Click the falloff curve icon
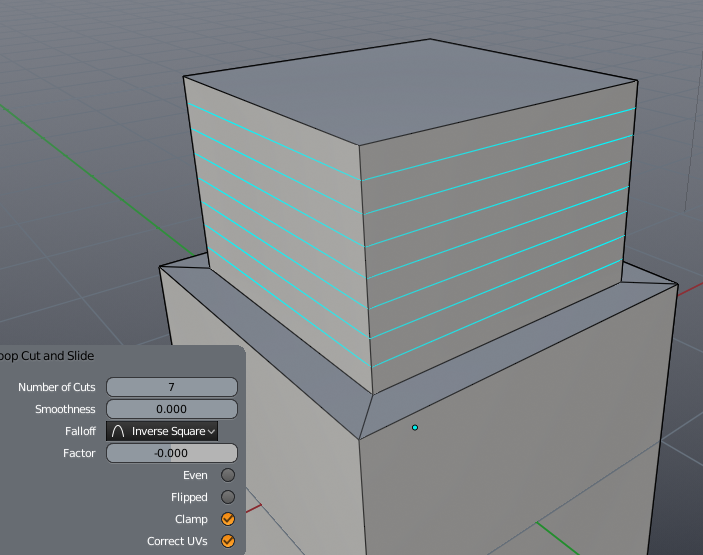Viewport: 703px width, 555px height. [x=118, y=431]
